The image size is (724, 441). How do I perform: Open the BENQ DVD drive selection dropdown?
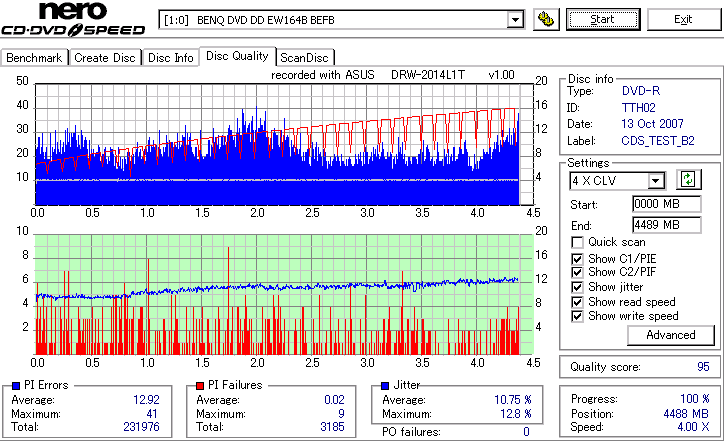(515, 20)
